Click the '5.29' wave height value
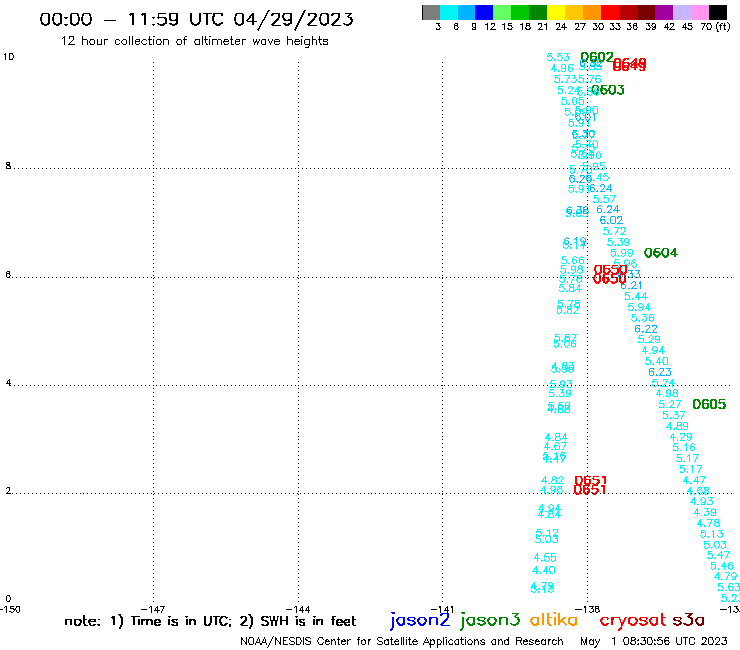The height and width of the screenshot is (650, 740). click(649, 339)
